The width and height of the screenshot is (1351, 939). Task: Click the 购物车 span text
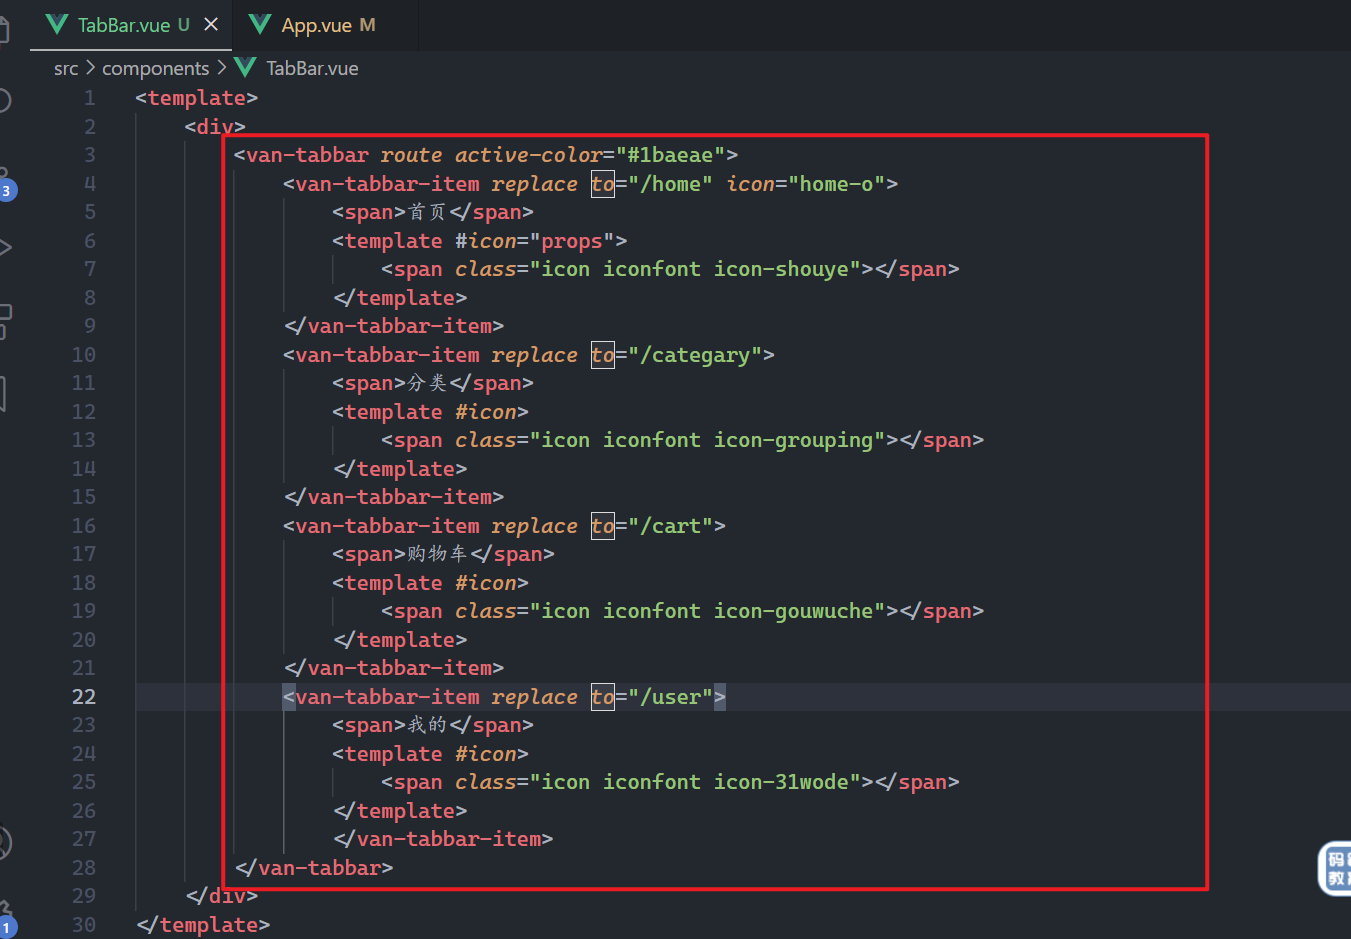pyautogui.click(x=437, y=554)
